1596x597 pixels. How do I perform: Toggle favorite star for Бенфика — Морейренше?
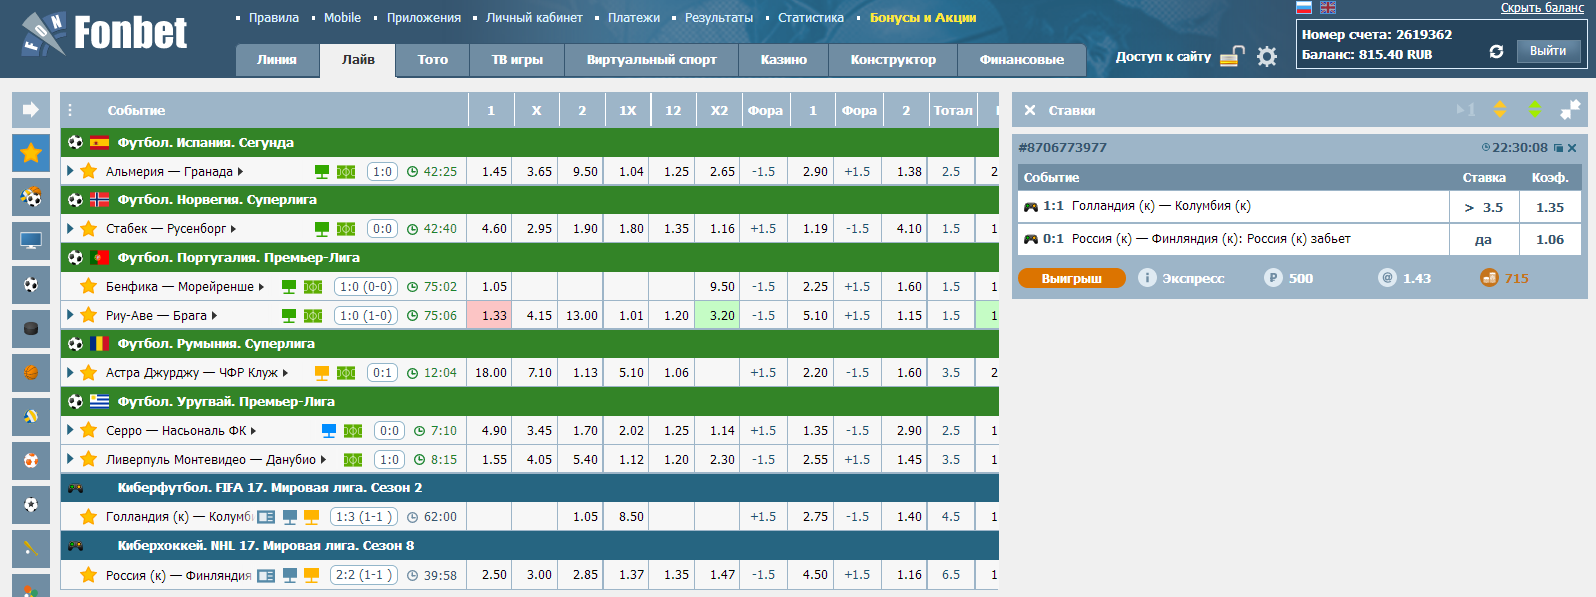coord(89,287)
